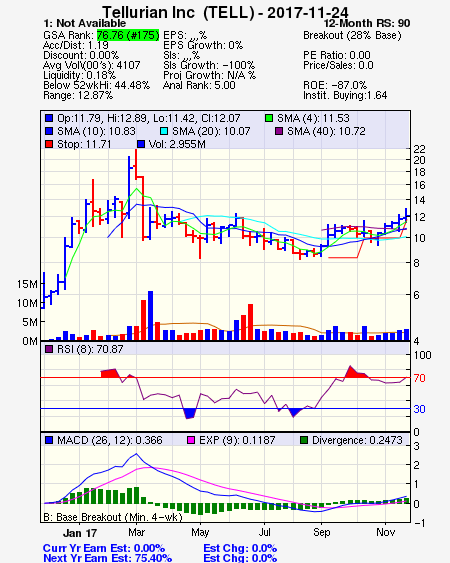
Task: Click the green Divergence legend swatch
Action: tap(304, 440)
